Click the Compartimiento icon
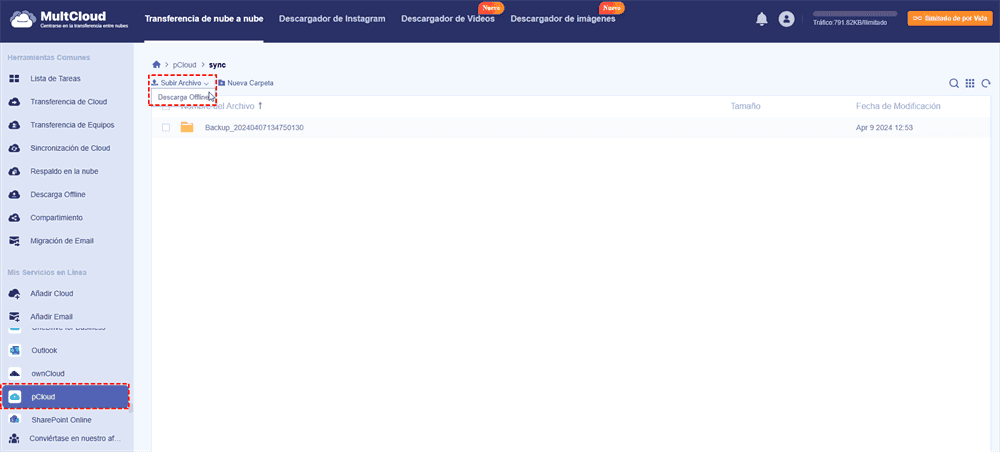Image resolution: width=1000 pixels, height=452 pixels. click(x=14, y=217)
